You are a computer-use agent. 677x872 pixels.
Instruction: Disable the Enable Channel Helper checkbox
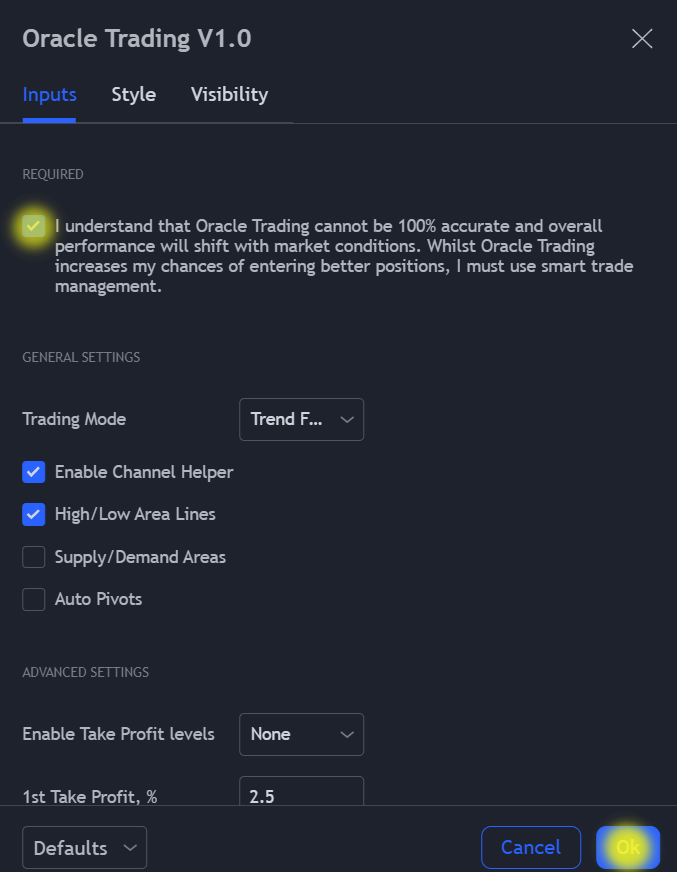[x=34, y=472]
